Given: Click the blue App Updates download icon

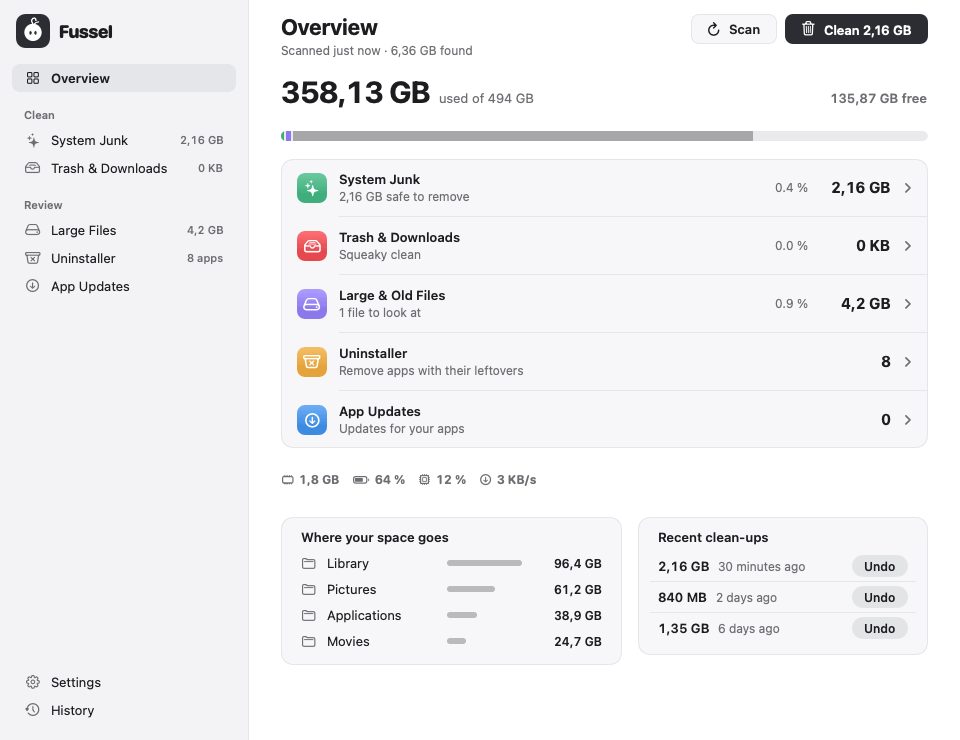Looking at the screenshot, I should pyautogui.click(x=312, y=420).
